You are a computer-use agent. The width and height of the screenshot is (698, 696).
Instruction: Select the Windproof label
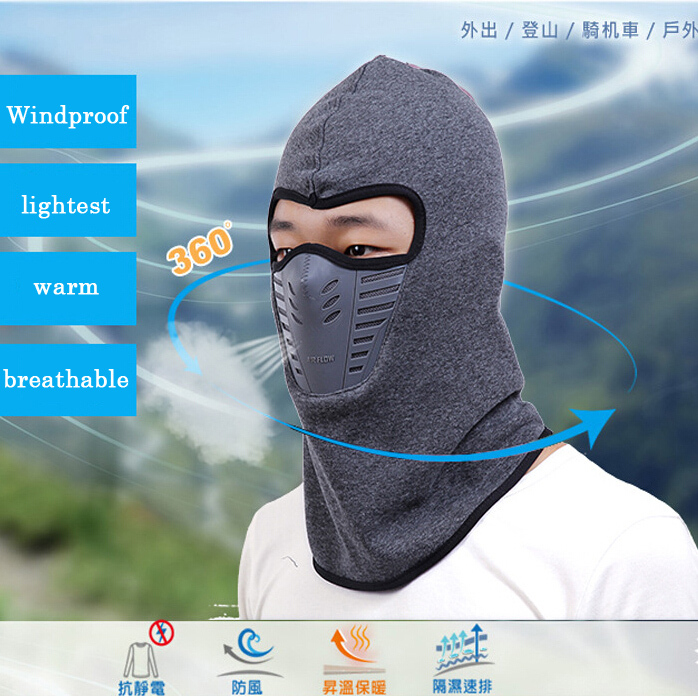click(x=68, y=115)
